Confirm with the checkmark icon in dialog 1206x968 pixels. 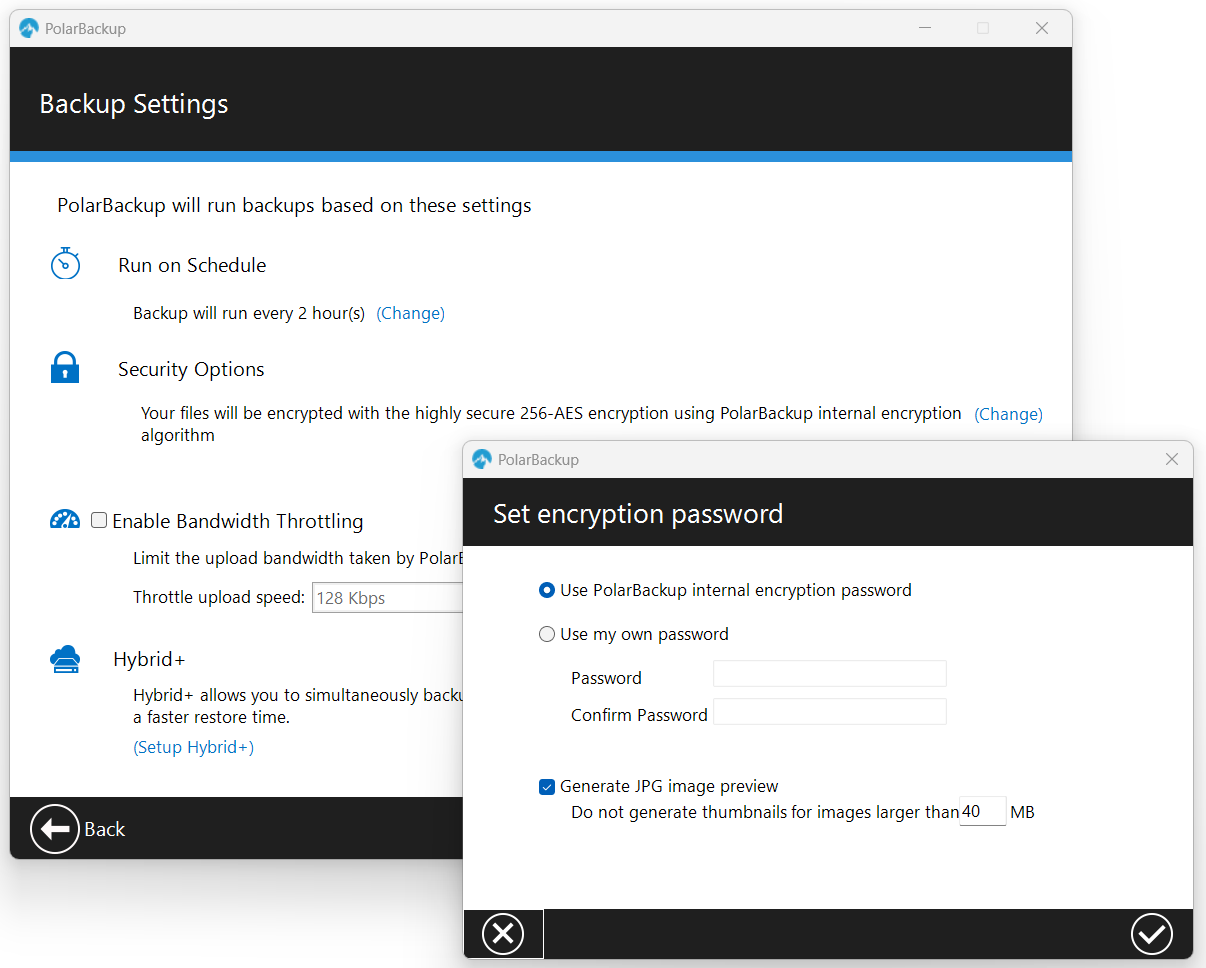pos(1151,934)
